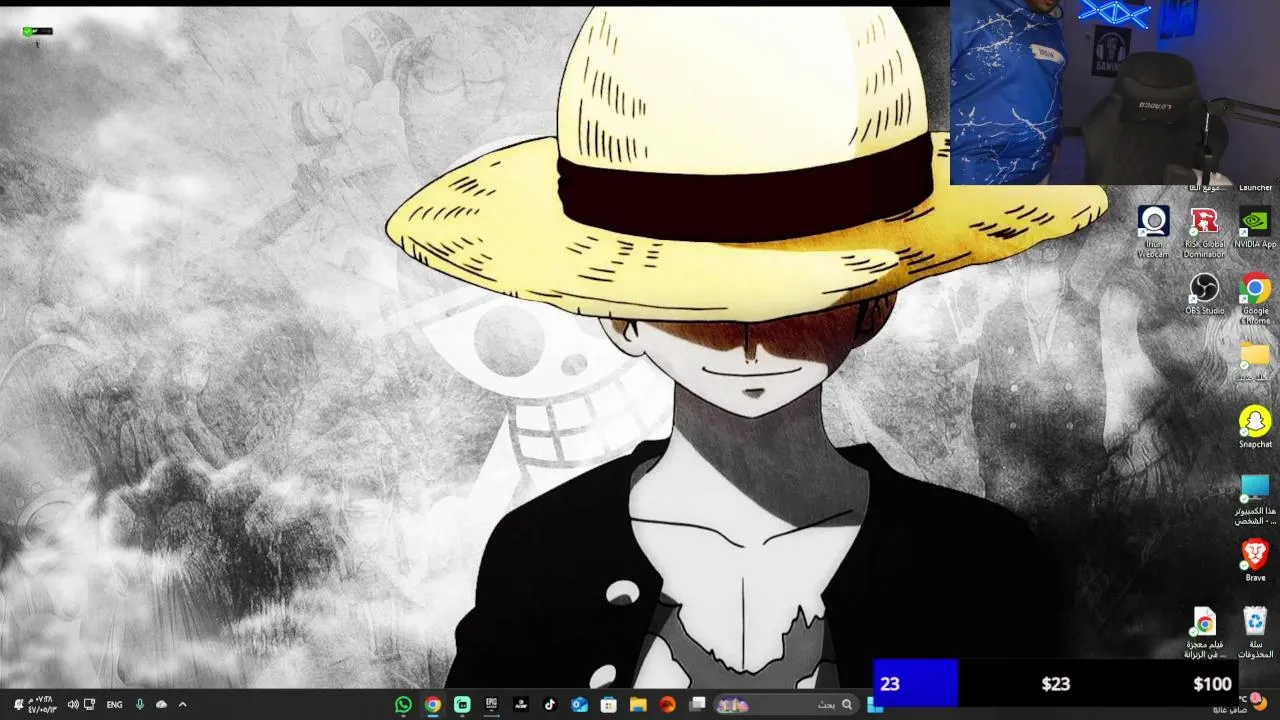Expand the hidden tray icons chevron
The height and width of the screenshot is (720, 1280).
182,704
